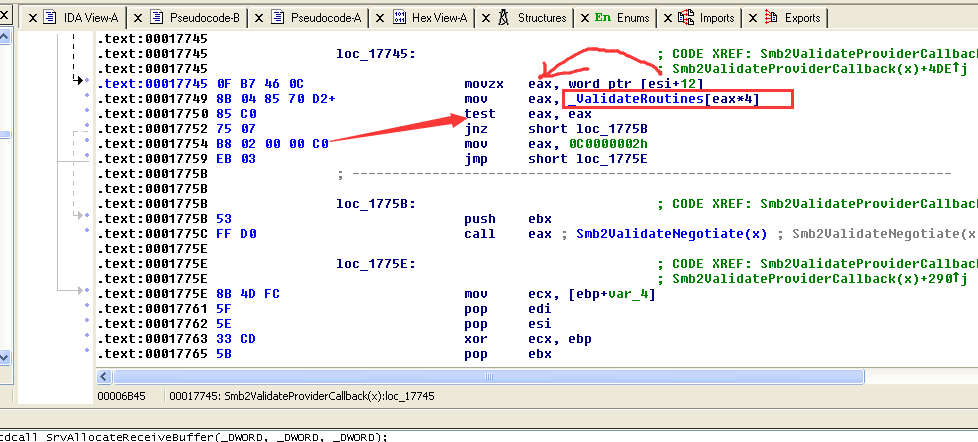978x442 pixels.
Task: Click the Pseudocode-B document icon
Action: [157, 17]
